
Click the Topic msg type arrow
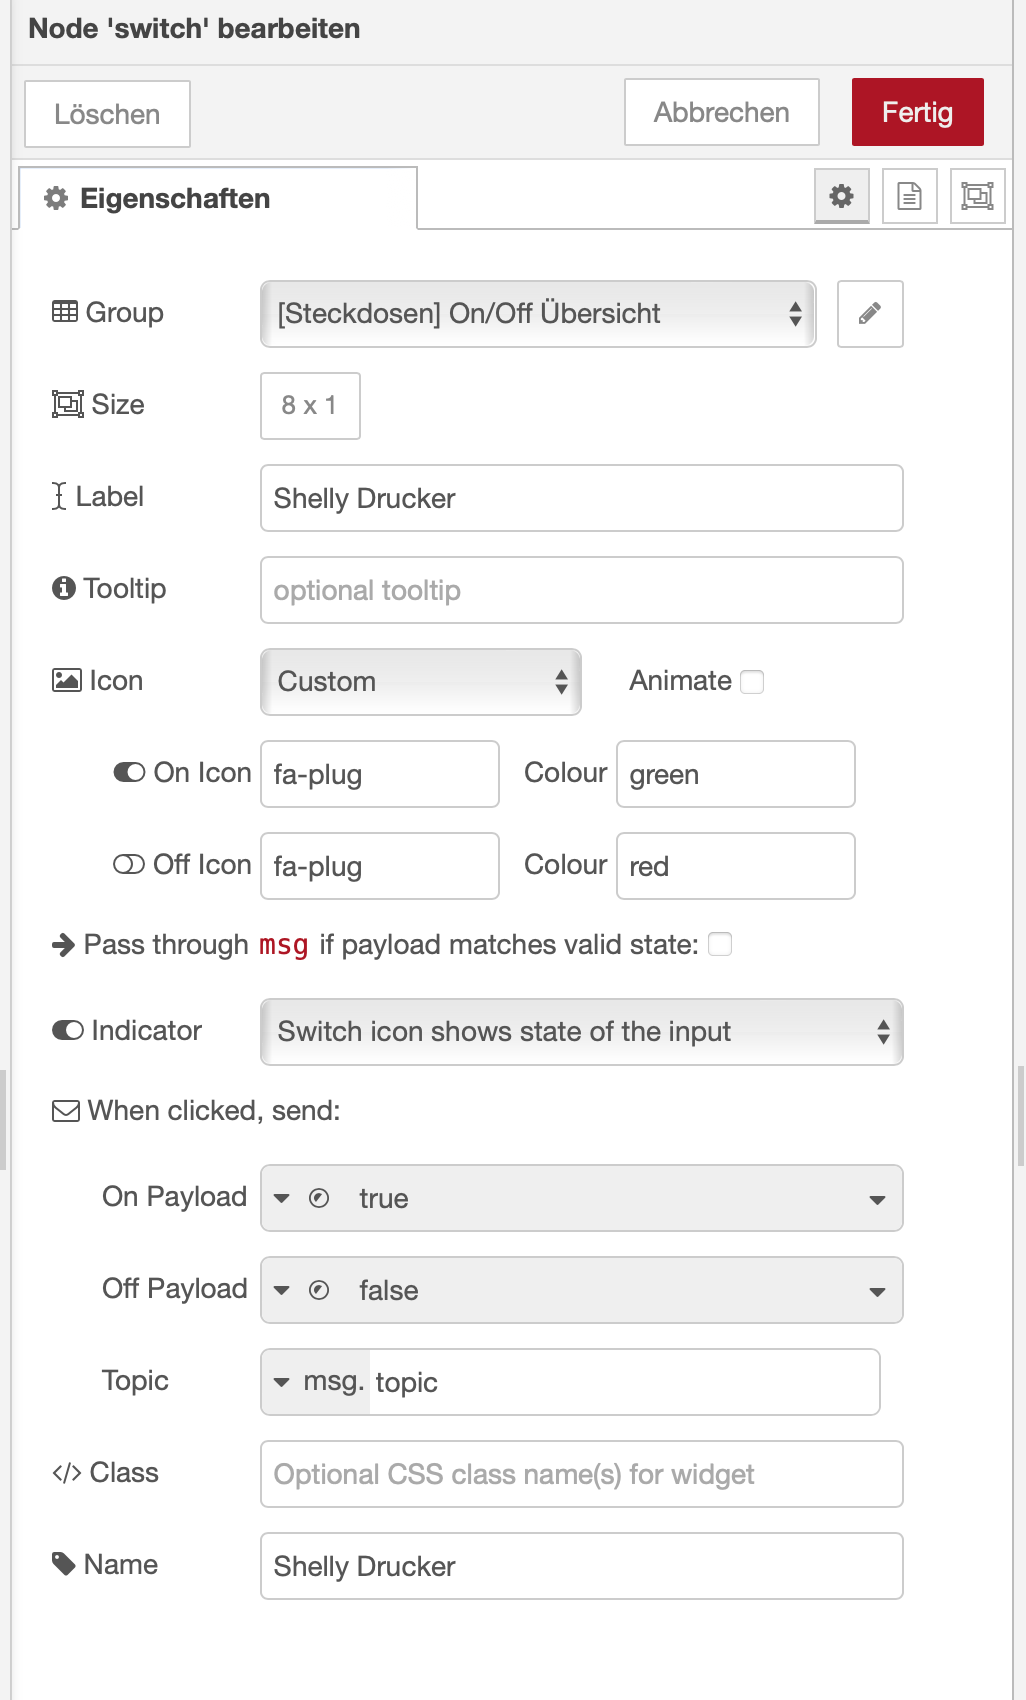point(282,1382)
